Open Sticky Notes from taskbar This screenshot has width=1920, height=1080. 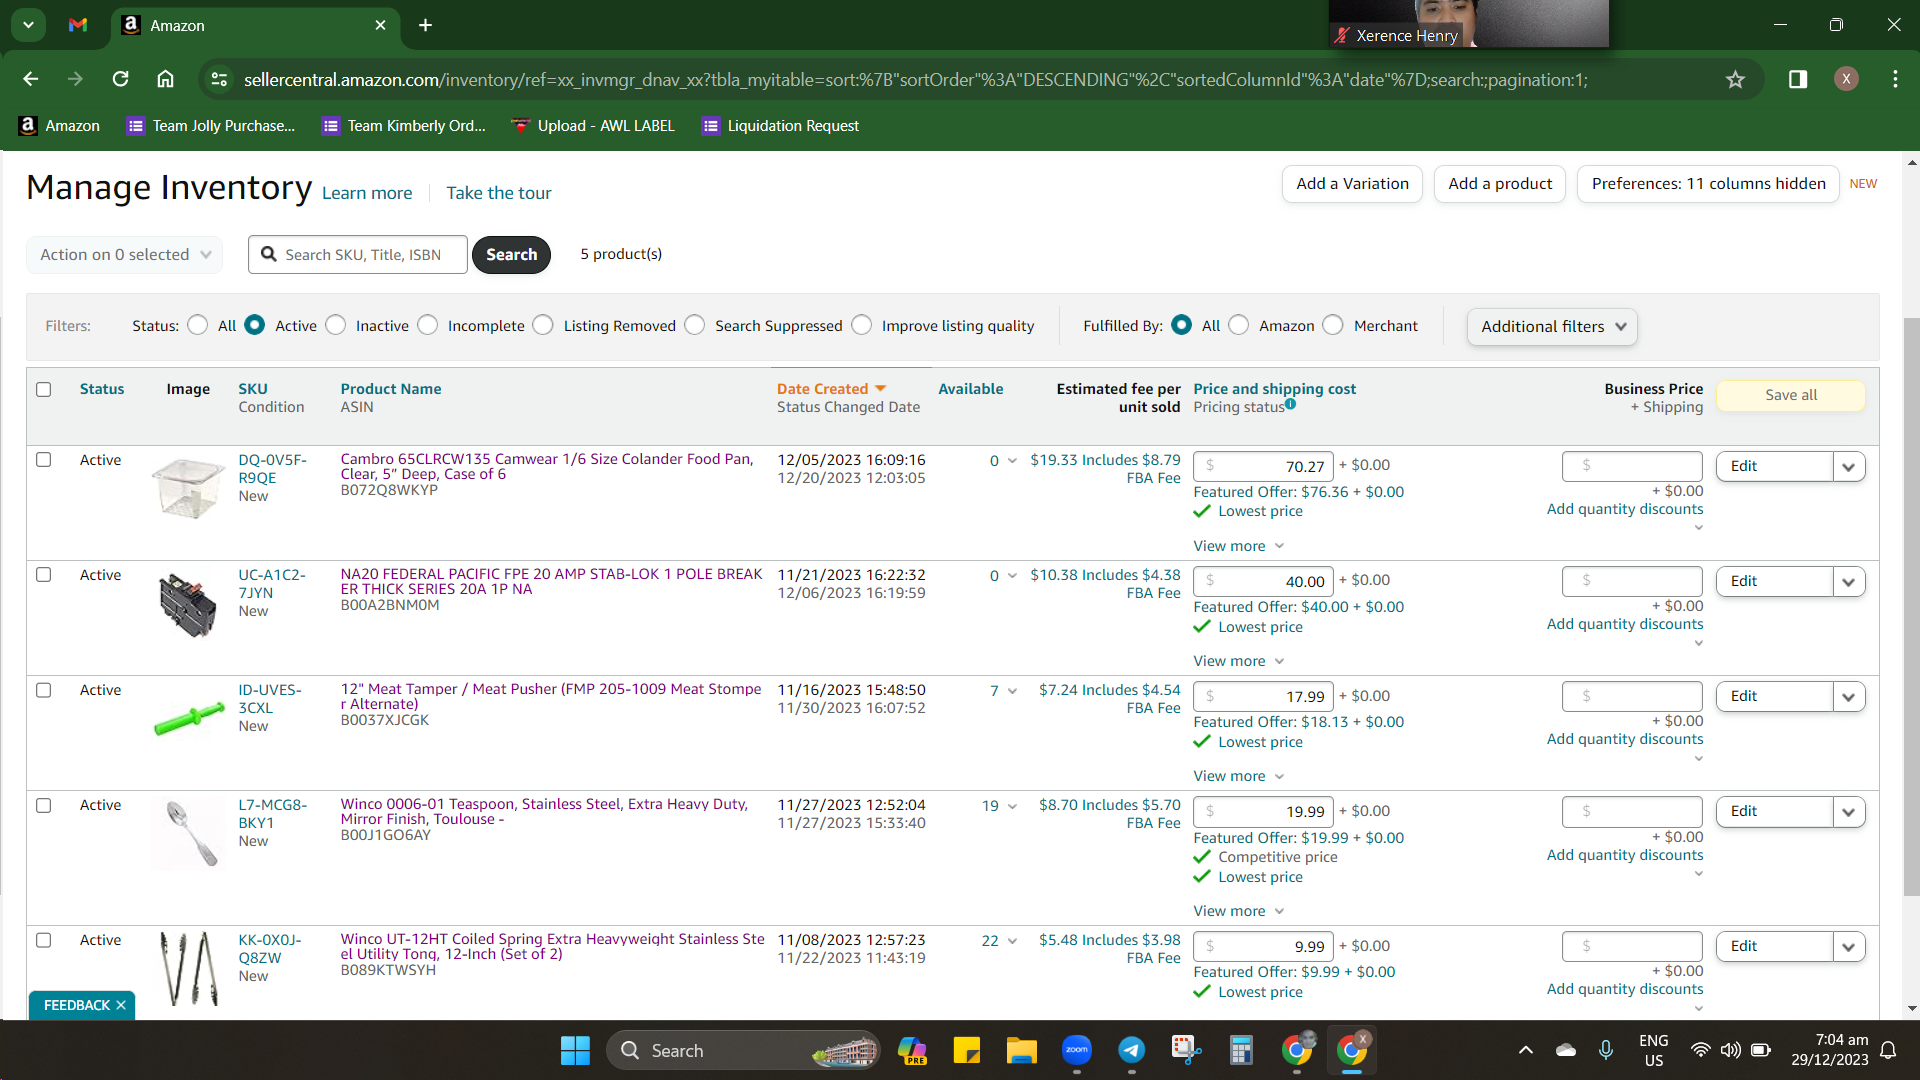[x=966, y=1051]
